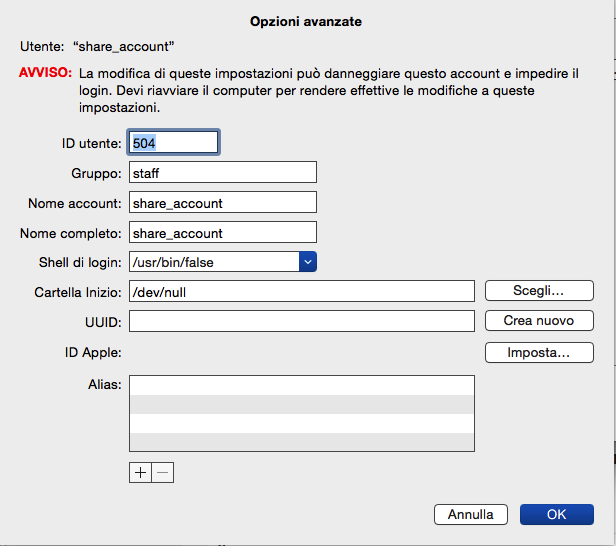This screenshot has width=616, height=546.
Task: Focus the Gruppo field containing staff
Action: tap(223, 172)
